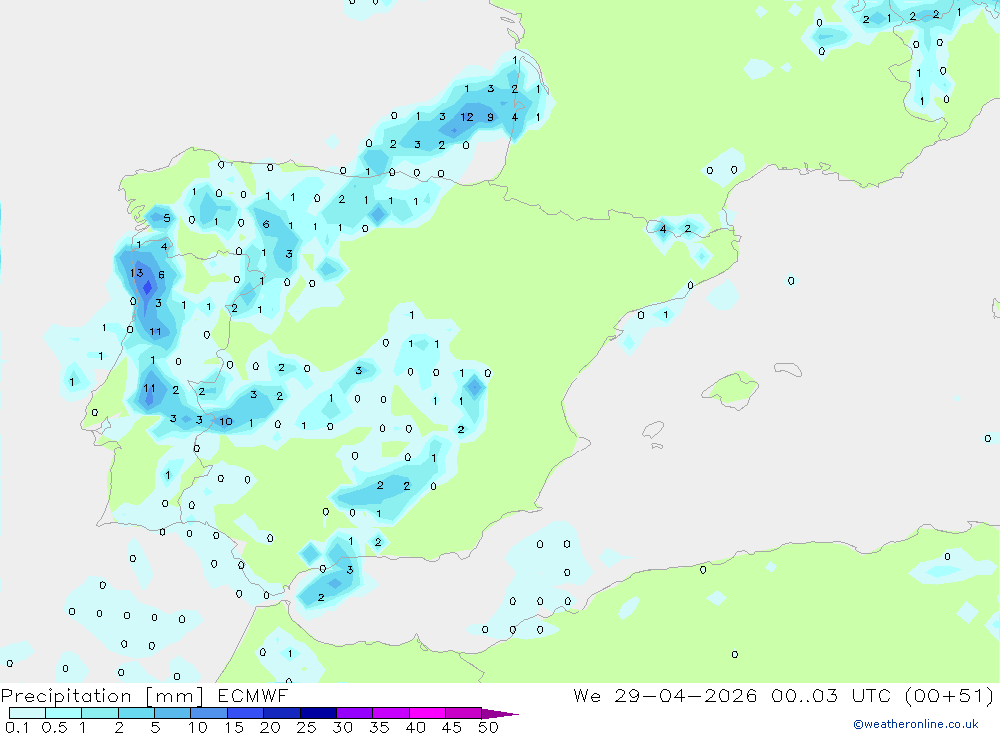Click the Menorca island outline
Image resolution: width=1000 pixels, height=733 pixels.
[x=788, y=369]
